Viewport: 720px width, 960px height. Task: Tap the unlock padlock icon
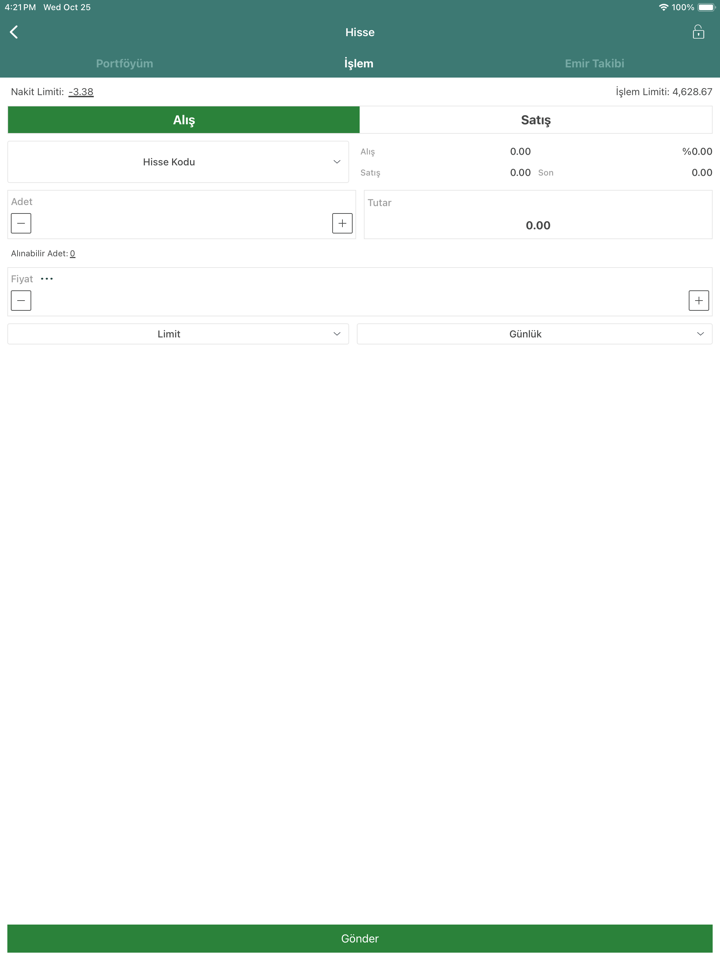tap(698, 32)
